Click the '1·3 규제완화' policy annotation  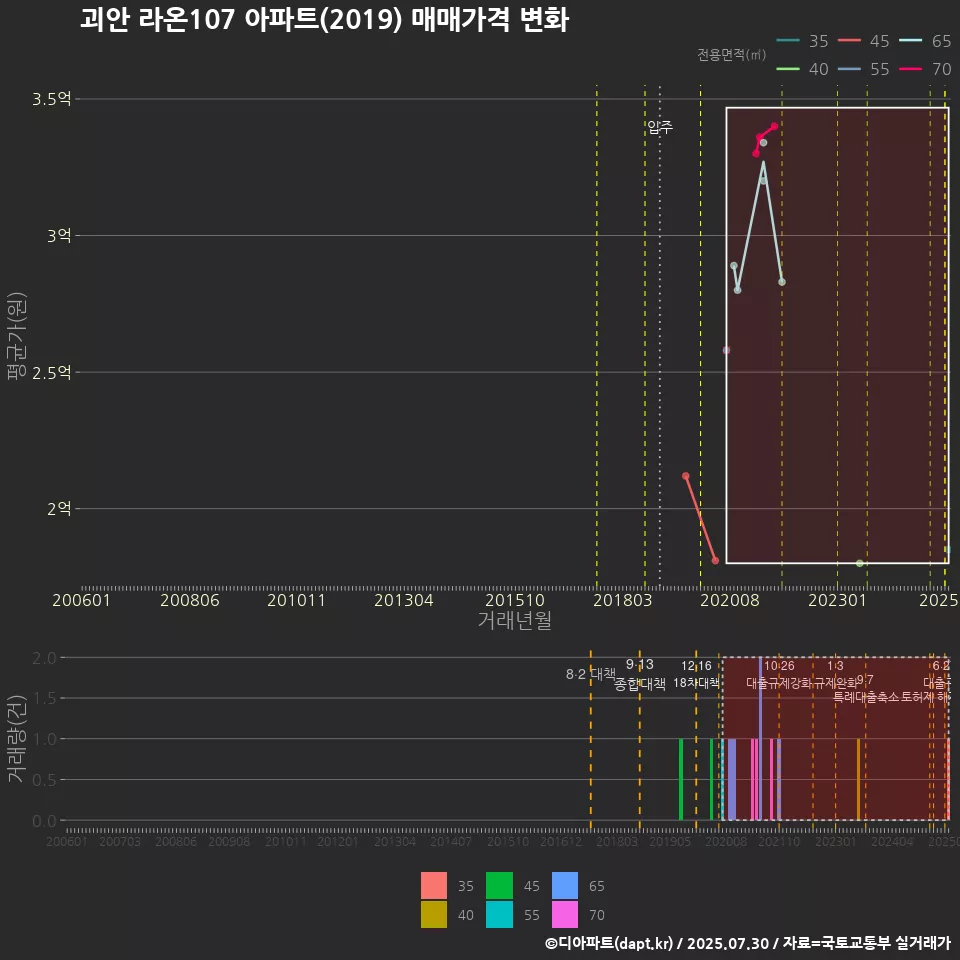[x=835, y=675]
